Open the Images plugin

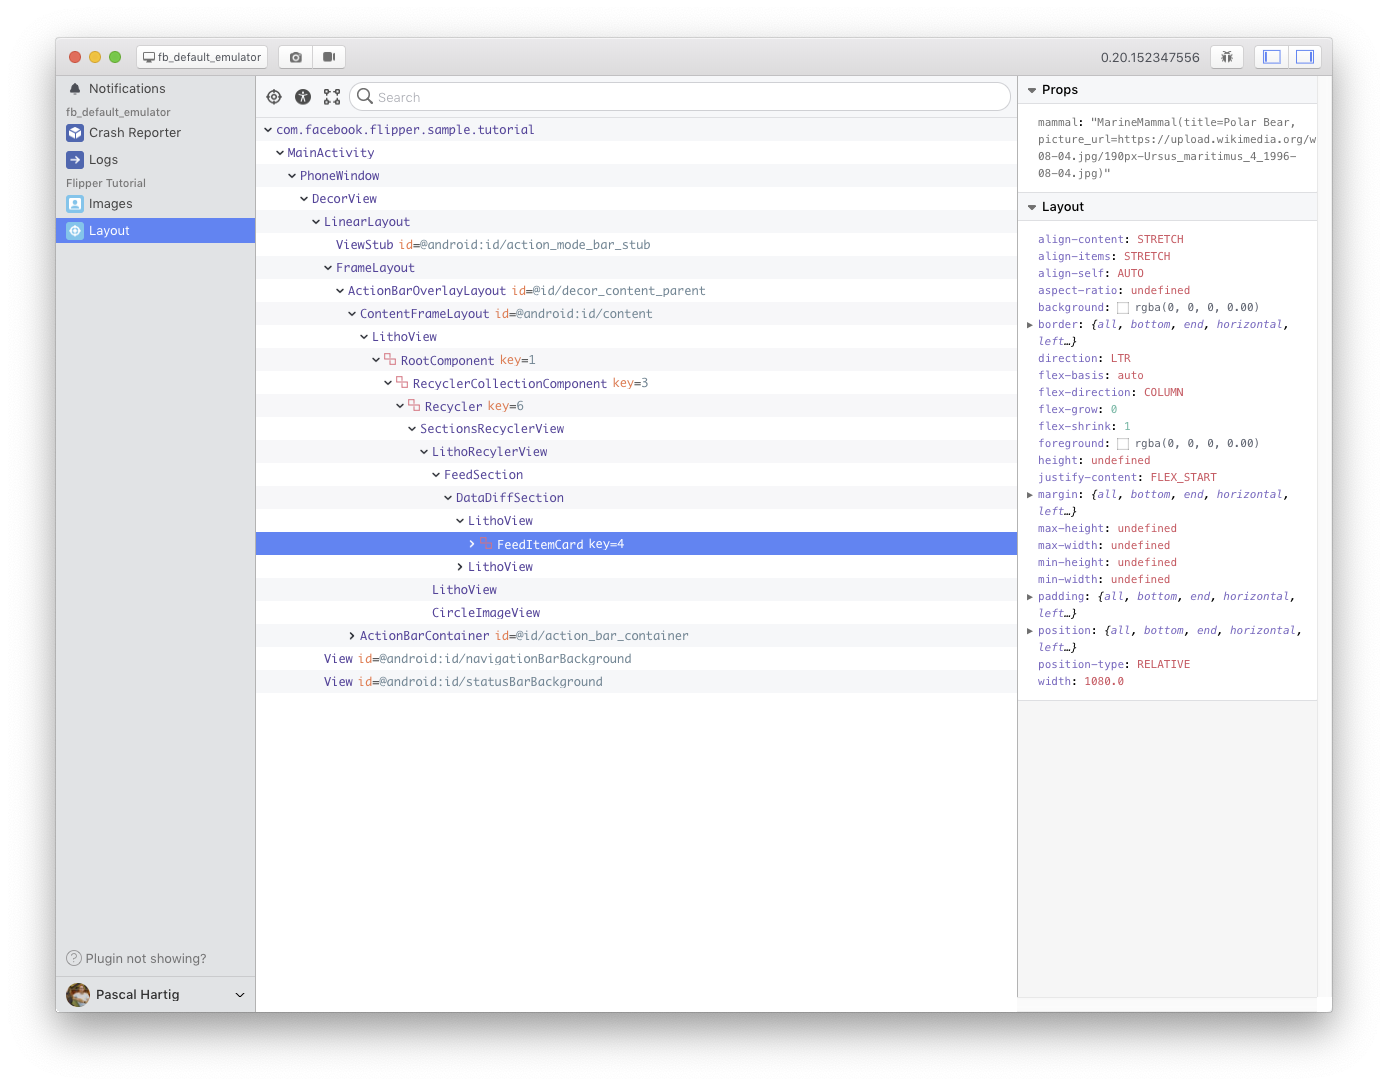pyautogui.click(x=110, y=203)
